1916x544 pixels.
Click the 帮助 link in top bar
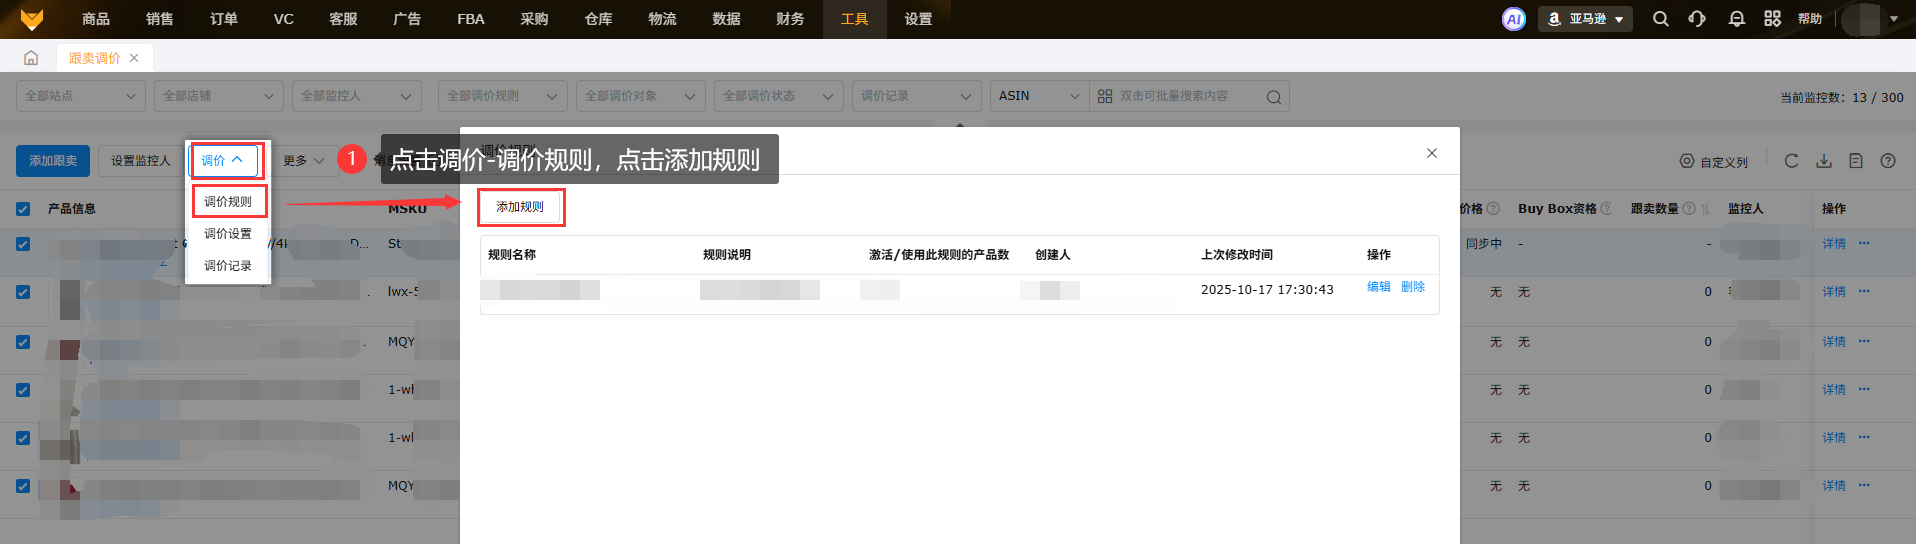pos(1810,19)
